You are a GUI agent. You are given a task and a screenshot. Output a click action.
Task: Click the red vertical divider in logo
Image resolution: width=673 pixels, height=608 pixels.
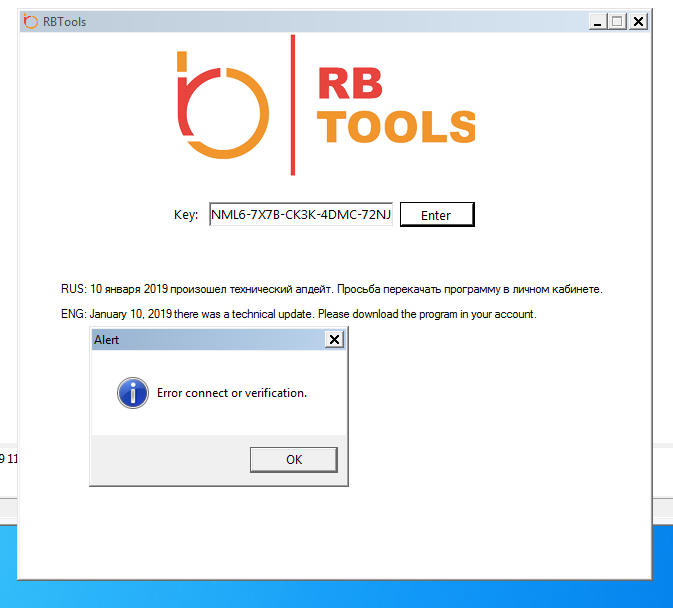pos(293,105)
